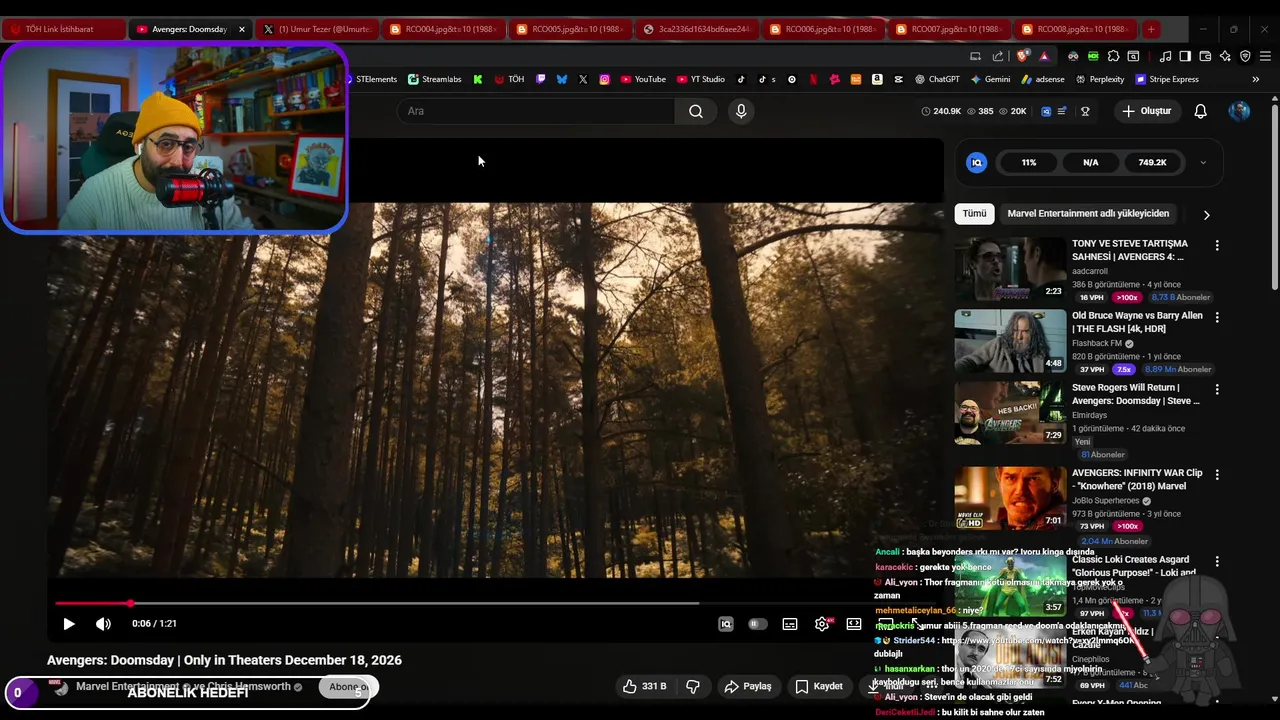Open options menu for Classic Loki video

pos(1217,561)
